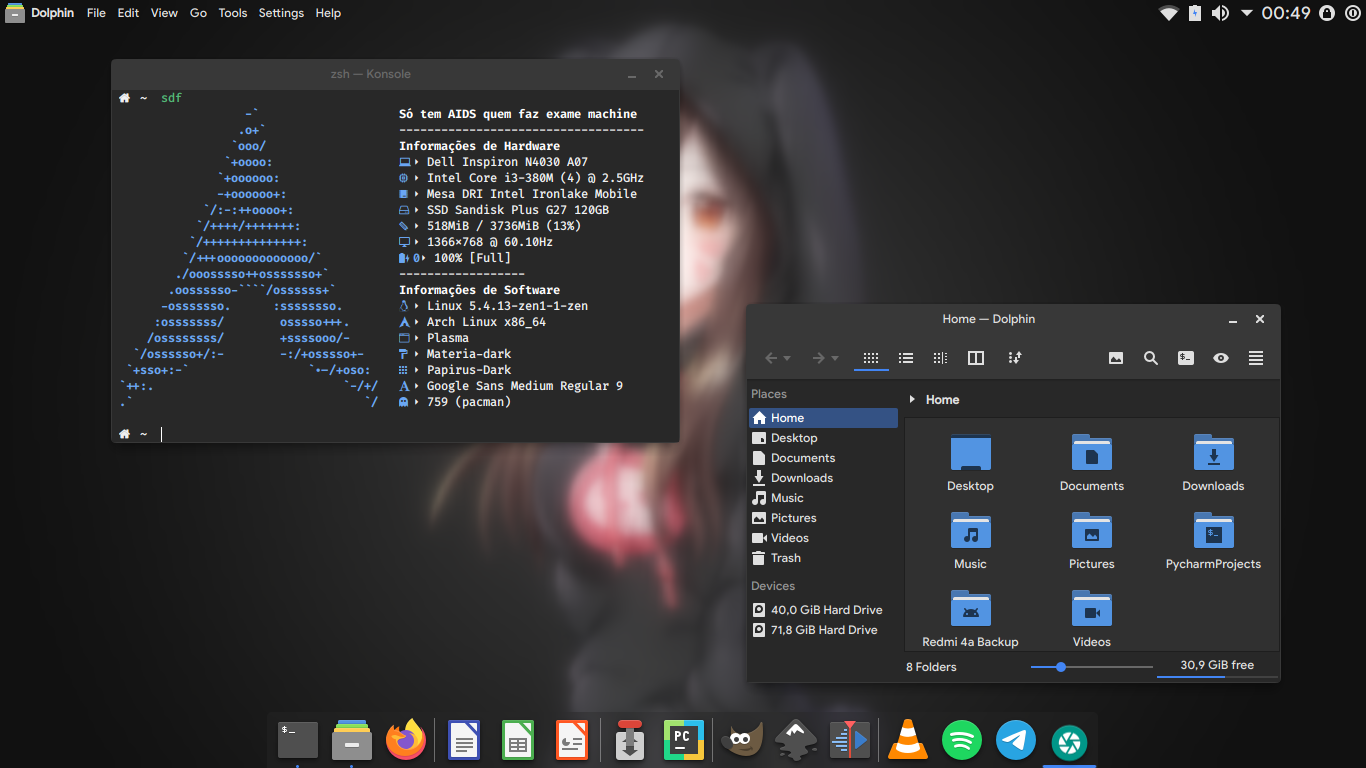The height and width of the screenshot is (768, 1366).
Task: Click the 00:49 clock
Action: click(1286, 13)
